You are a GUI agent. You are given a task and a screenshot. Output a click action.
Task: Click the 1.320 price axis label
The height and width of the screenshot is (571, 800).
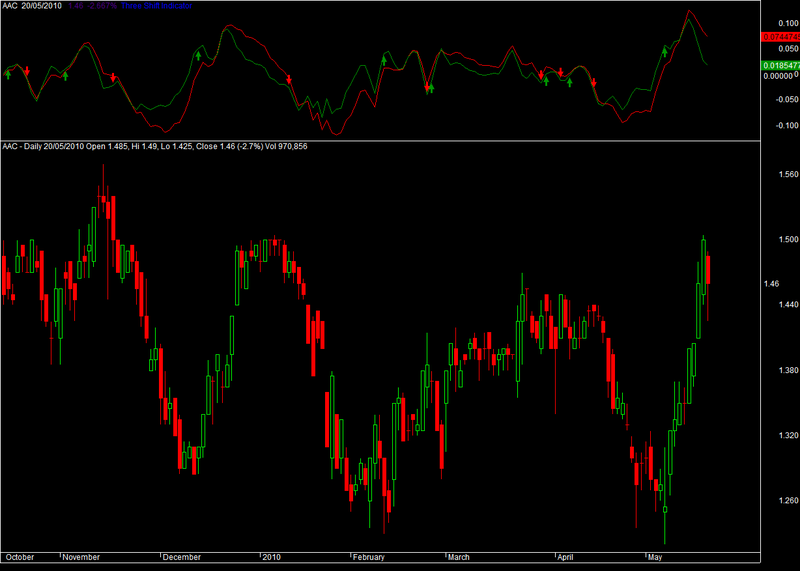pos(788,436)
